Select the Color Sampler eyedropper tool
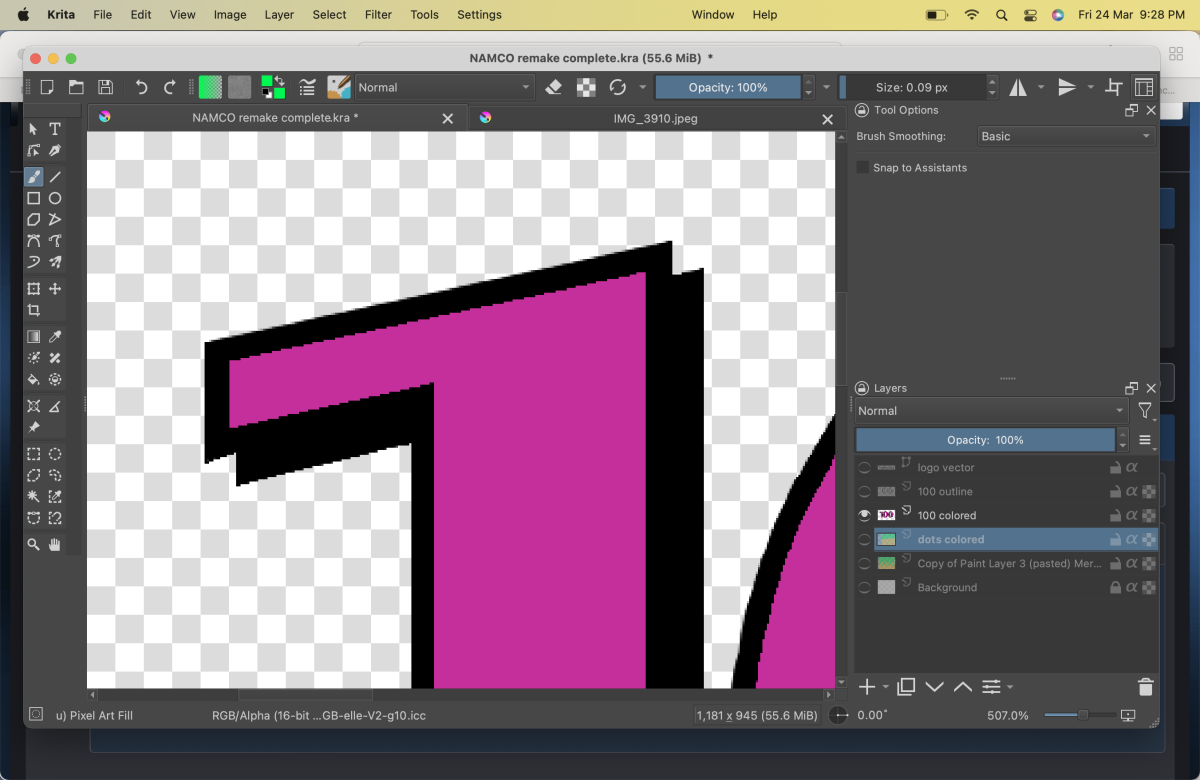 point(55,337)
